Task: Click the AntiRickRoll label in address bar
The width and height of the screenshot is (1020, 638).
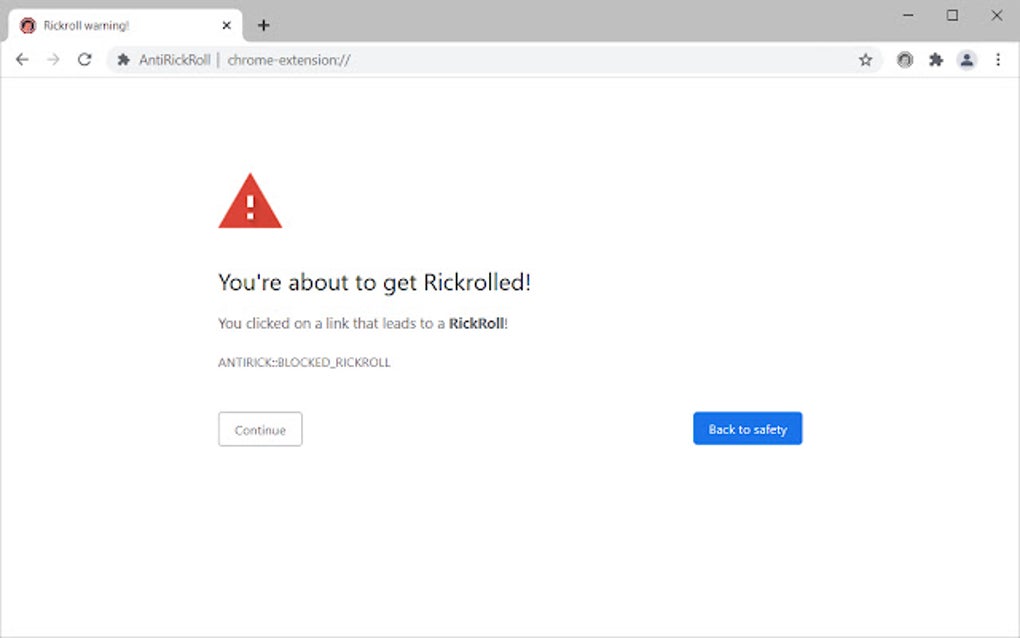Action: 174,60
